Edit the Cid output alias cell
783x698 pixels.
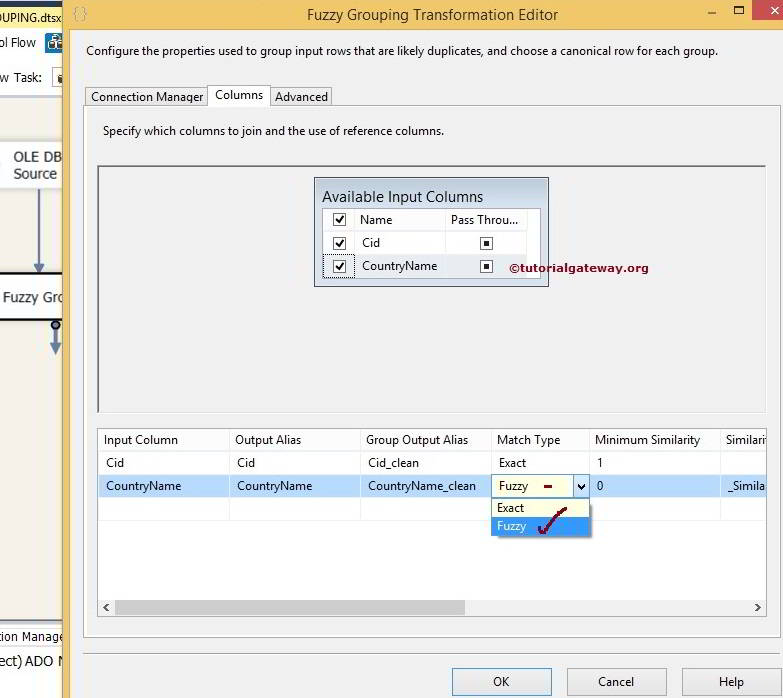(295, 463)
